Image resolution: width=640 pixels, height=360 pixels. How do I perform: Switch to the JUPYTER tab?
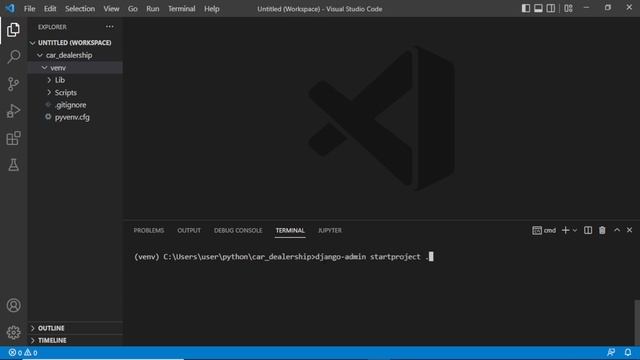[330, 231]
